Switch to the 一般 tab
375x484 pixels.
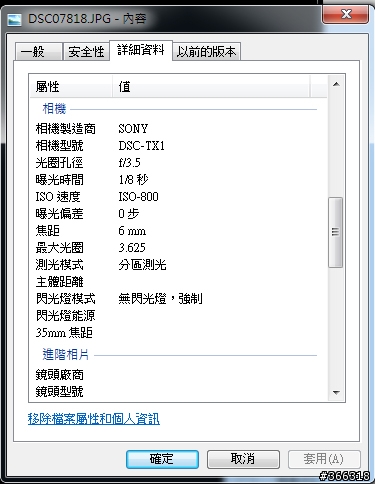coord(39,52)
